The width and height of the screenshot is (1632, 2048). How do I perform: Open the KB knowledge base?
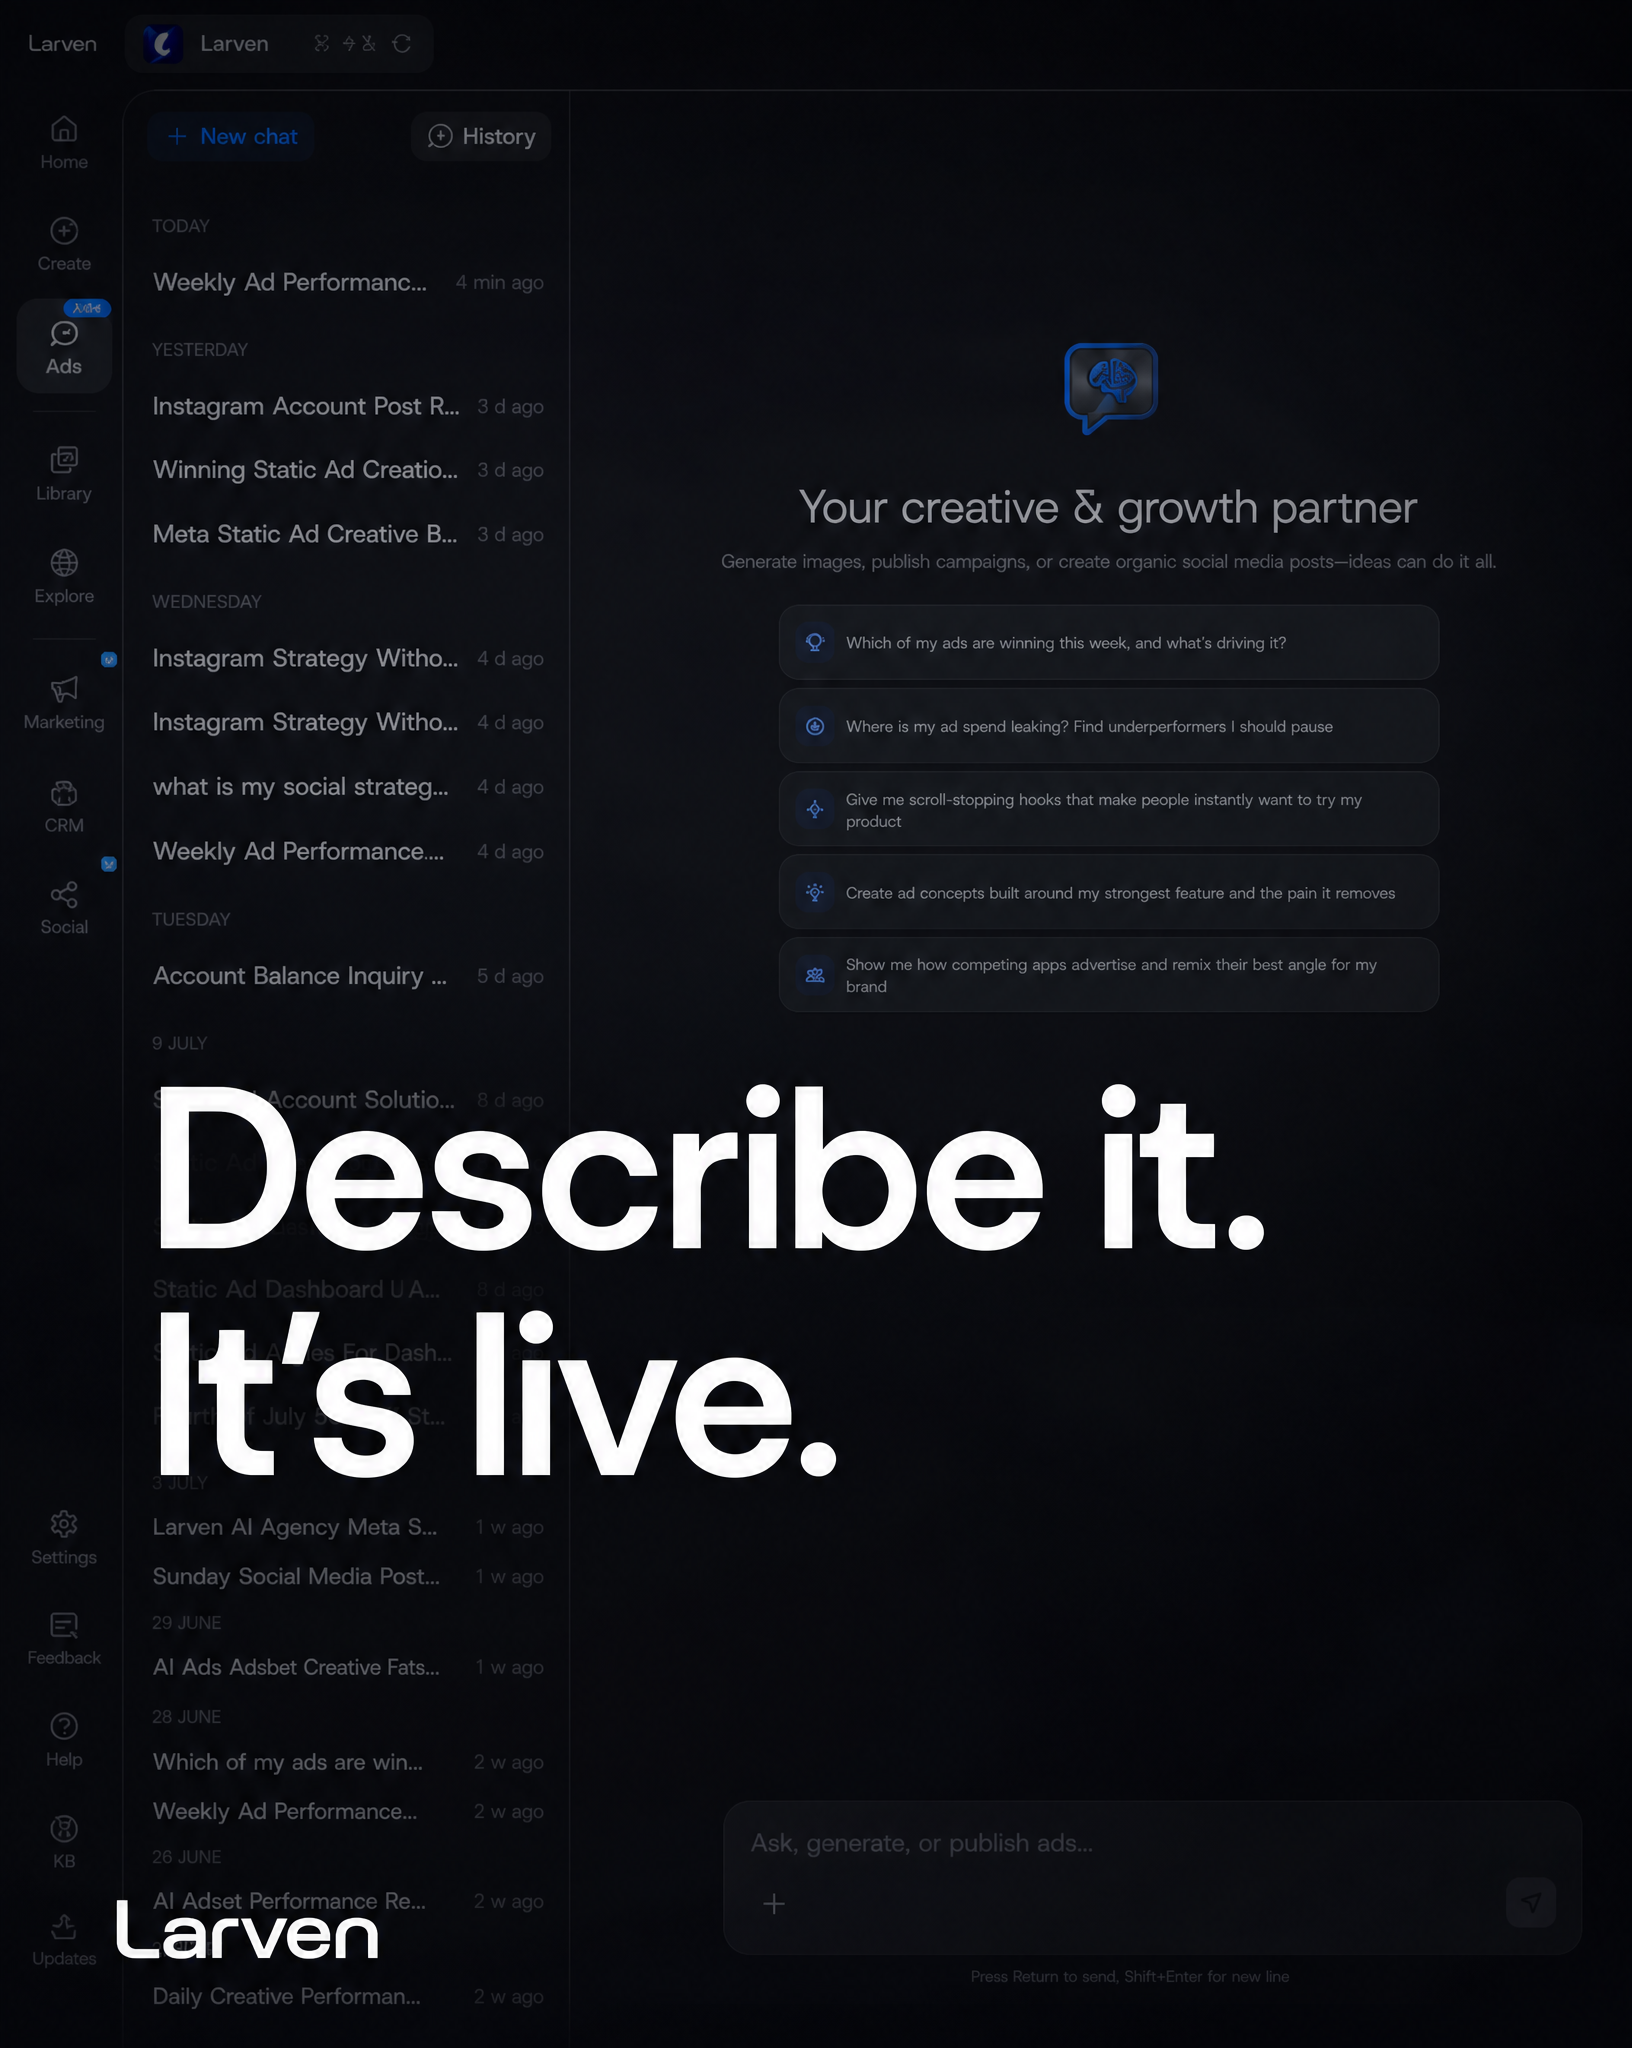pyautogui.click(x=64, y=1842)
